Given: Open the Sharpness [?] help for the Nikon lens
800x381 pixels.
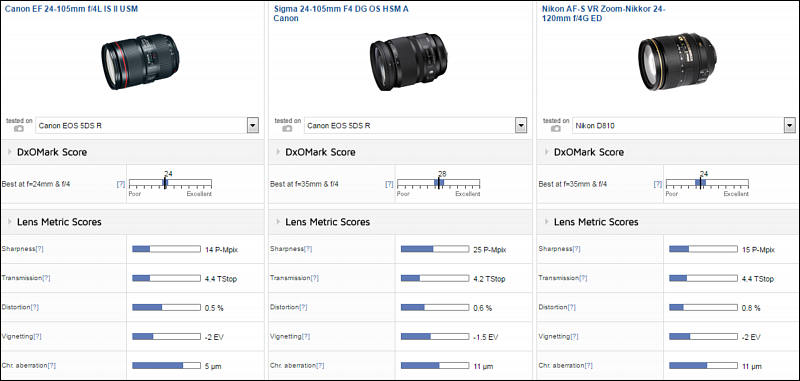Looking at the screenshot, I should coord(577,249).
